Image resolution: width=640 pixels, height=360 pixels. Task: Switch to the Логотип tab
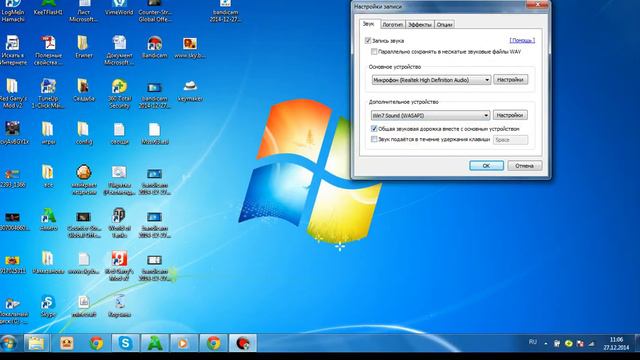point(392,25)
